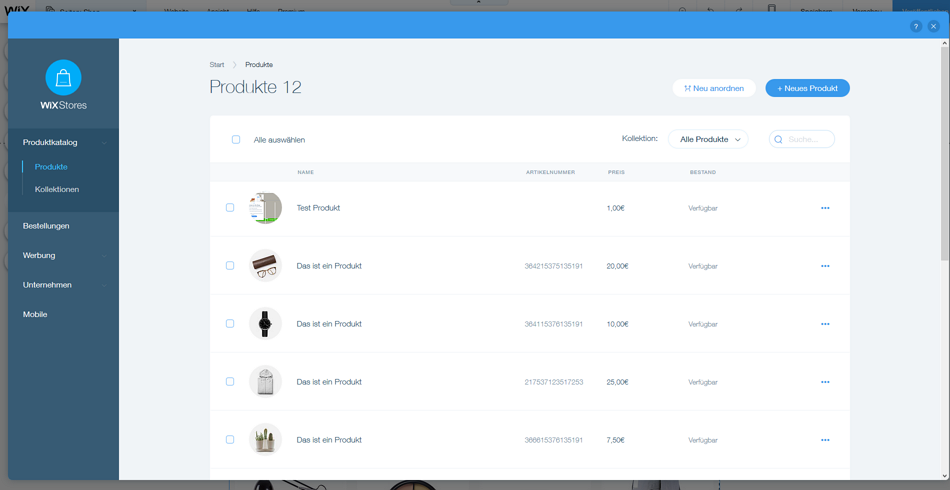
Task: Open the Alle Produkte collection dropdown
Action: tap(708, 140)
